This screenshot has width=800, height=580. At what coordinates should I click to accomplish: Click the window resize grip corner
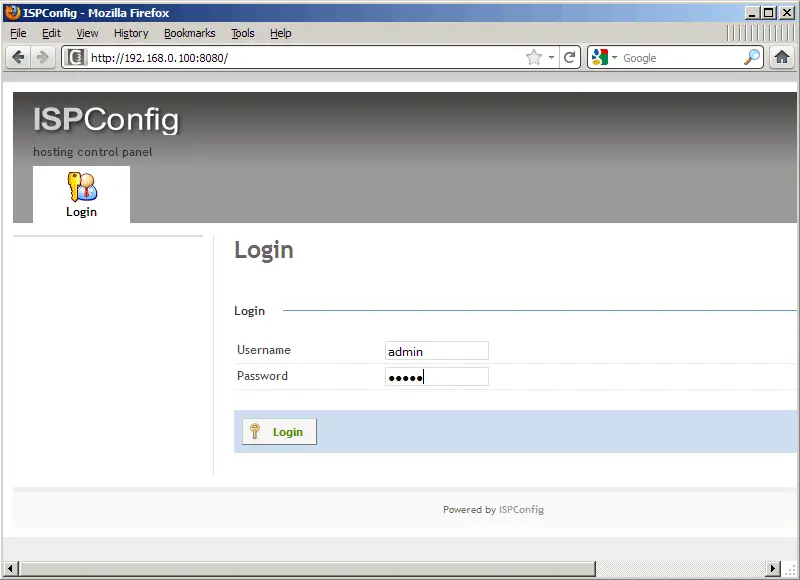(x=790, y=569)
